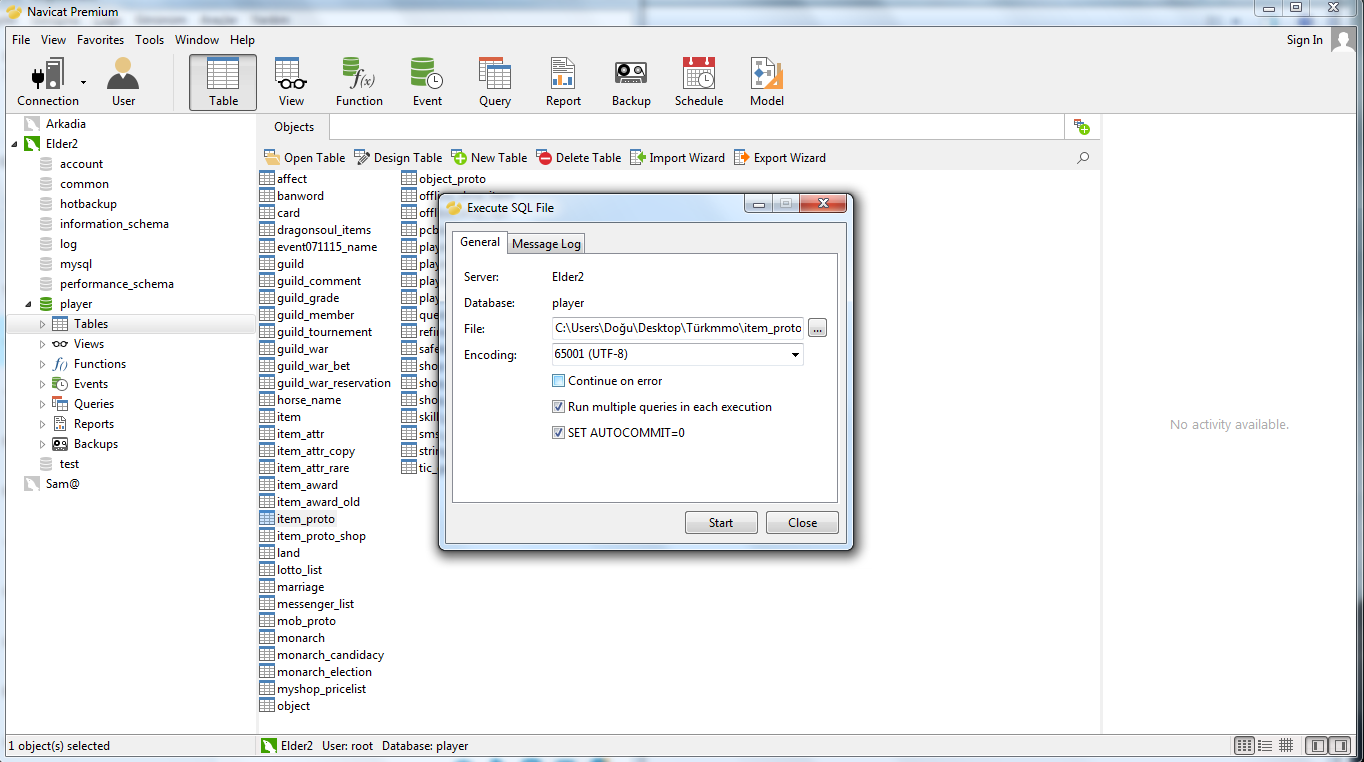Click the File path input field
The image size is (1364, 762).
click(x=677, y=328)
